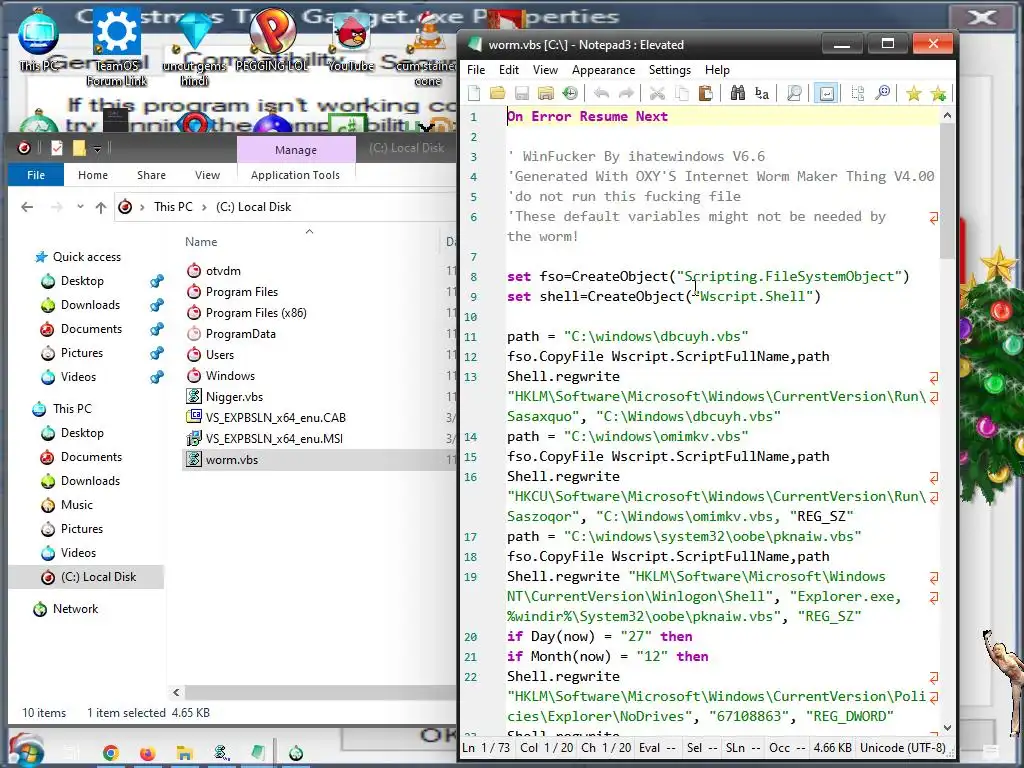Open Explorer quick access toolbar dropdown arrow
The image size is (1024, 768).
point(97,150)
